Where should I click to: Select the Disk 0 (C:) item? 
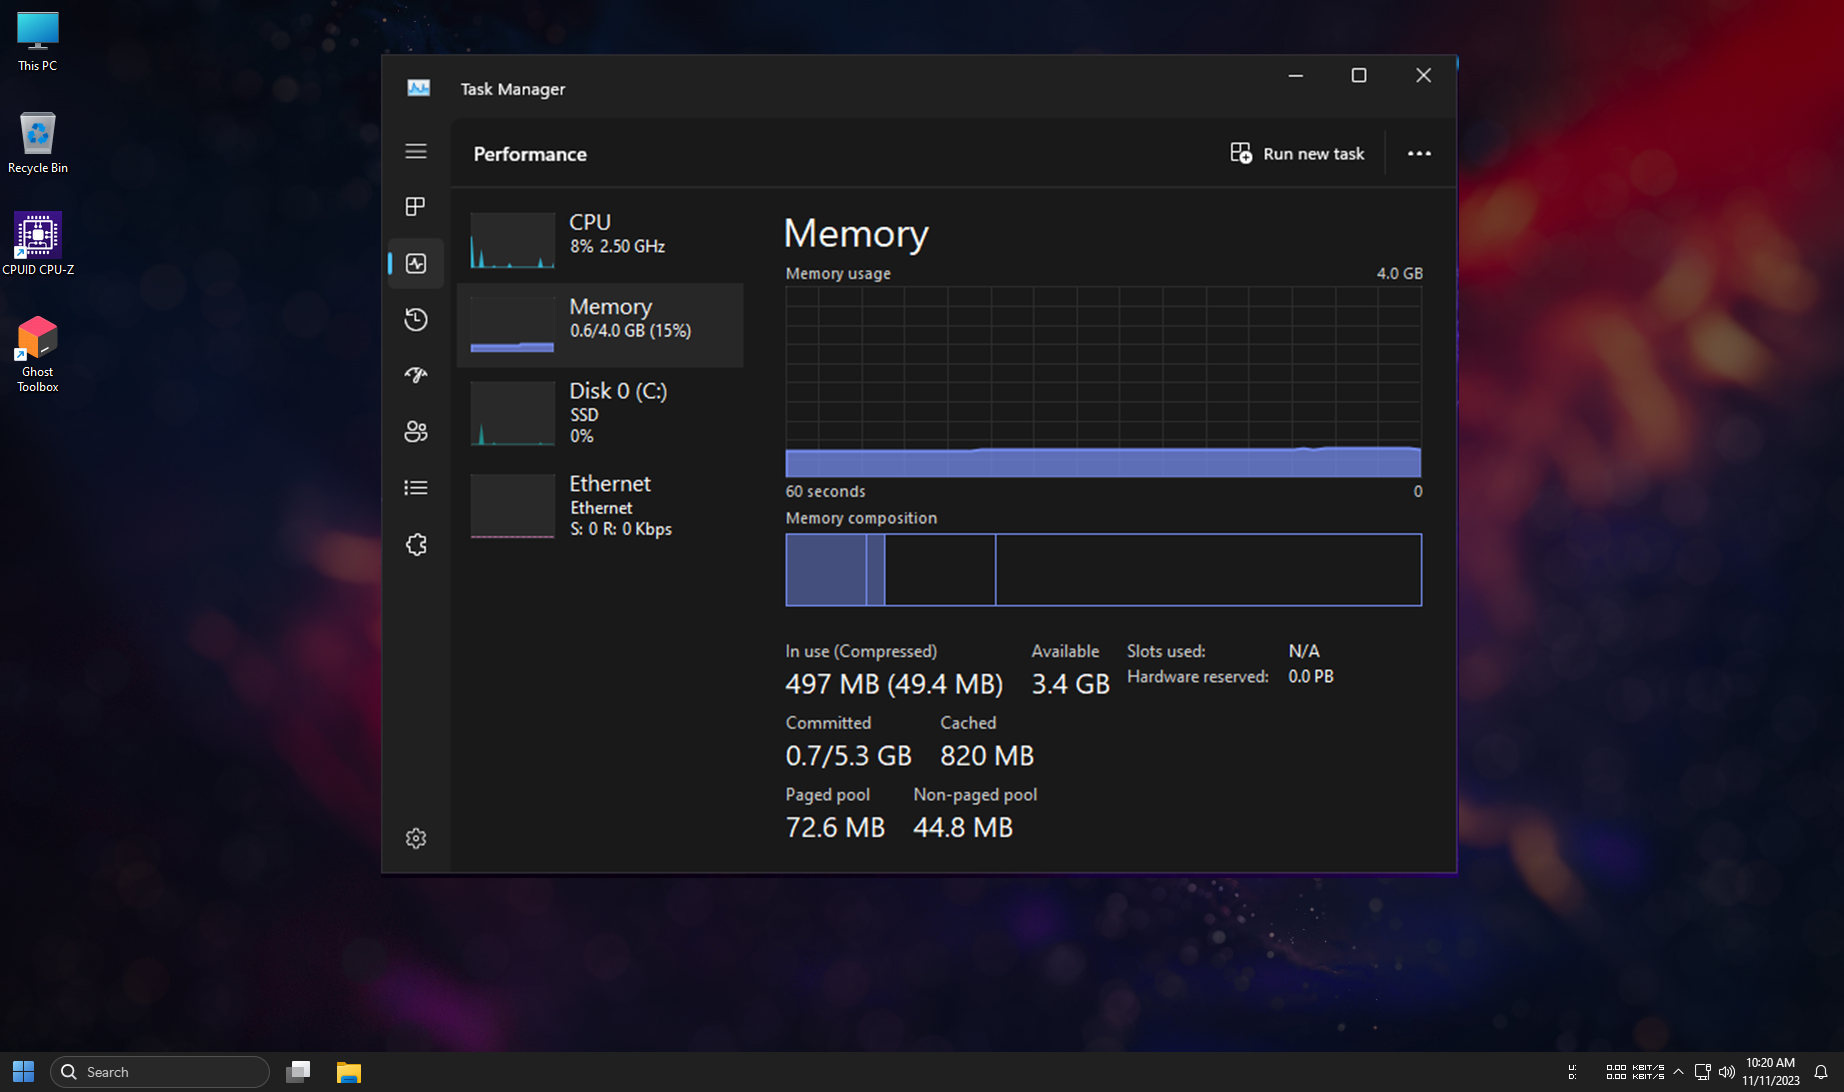[x=600, y=412]
